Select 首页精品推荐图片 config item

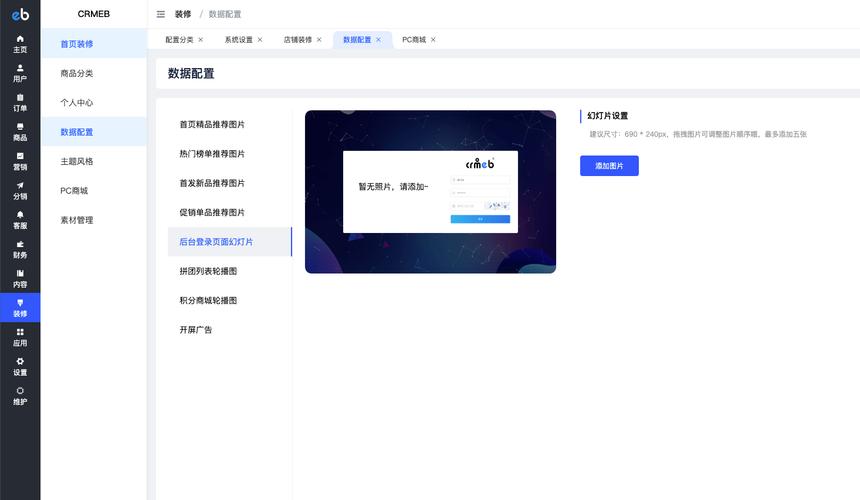tap(212, 125)
